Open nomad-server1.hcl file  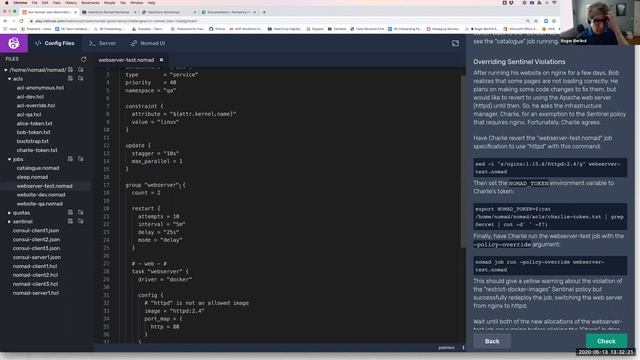point(36,293)
